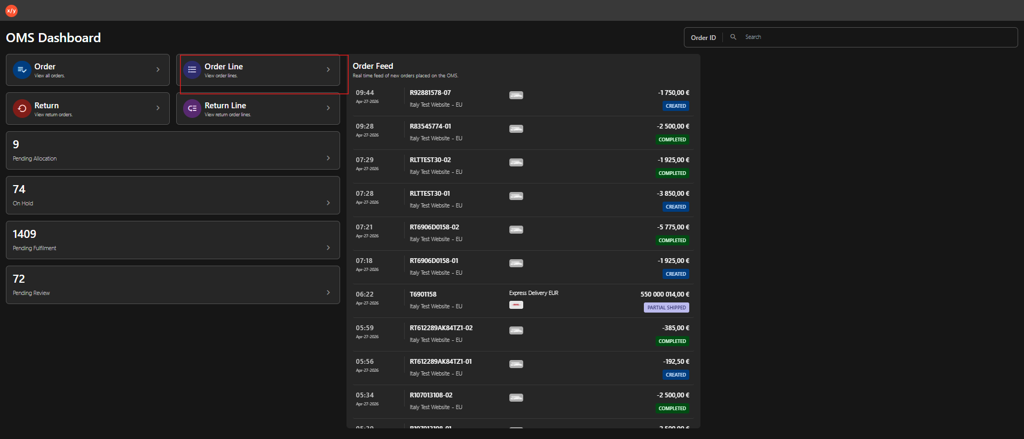The width and height of the screenshot is (1024, 439).
Task: Open the 9 Pending Allocation tile
Action: click(173, 150)
